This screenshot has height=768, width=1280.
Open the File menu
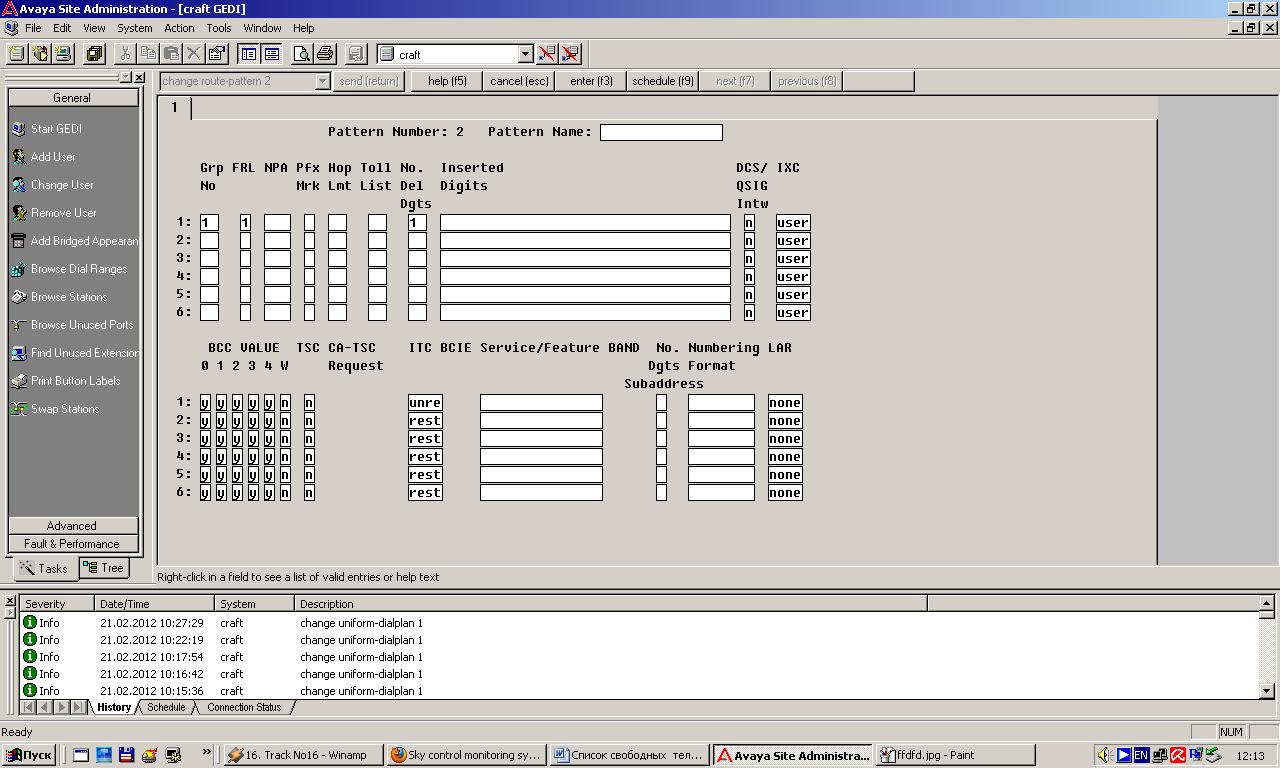pyautogui.click(x=33, y=28)
